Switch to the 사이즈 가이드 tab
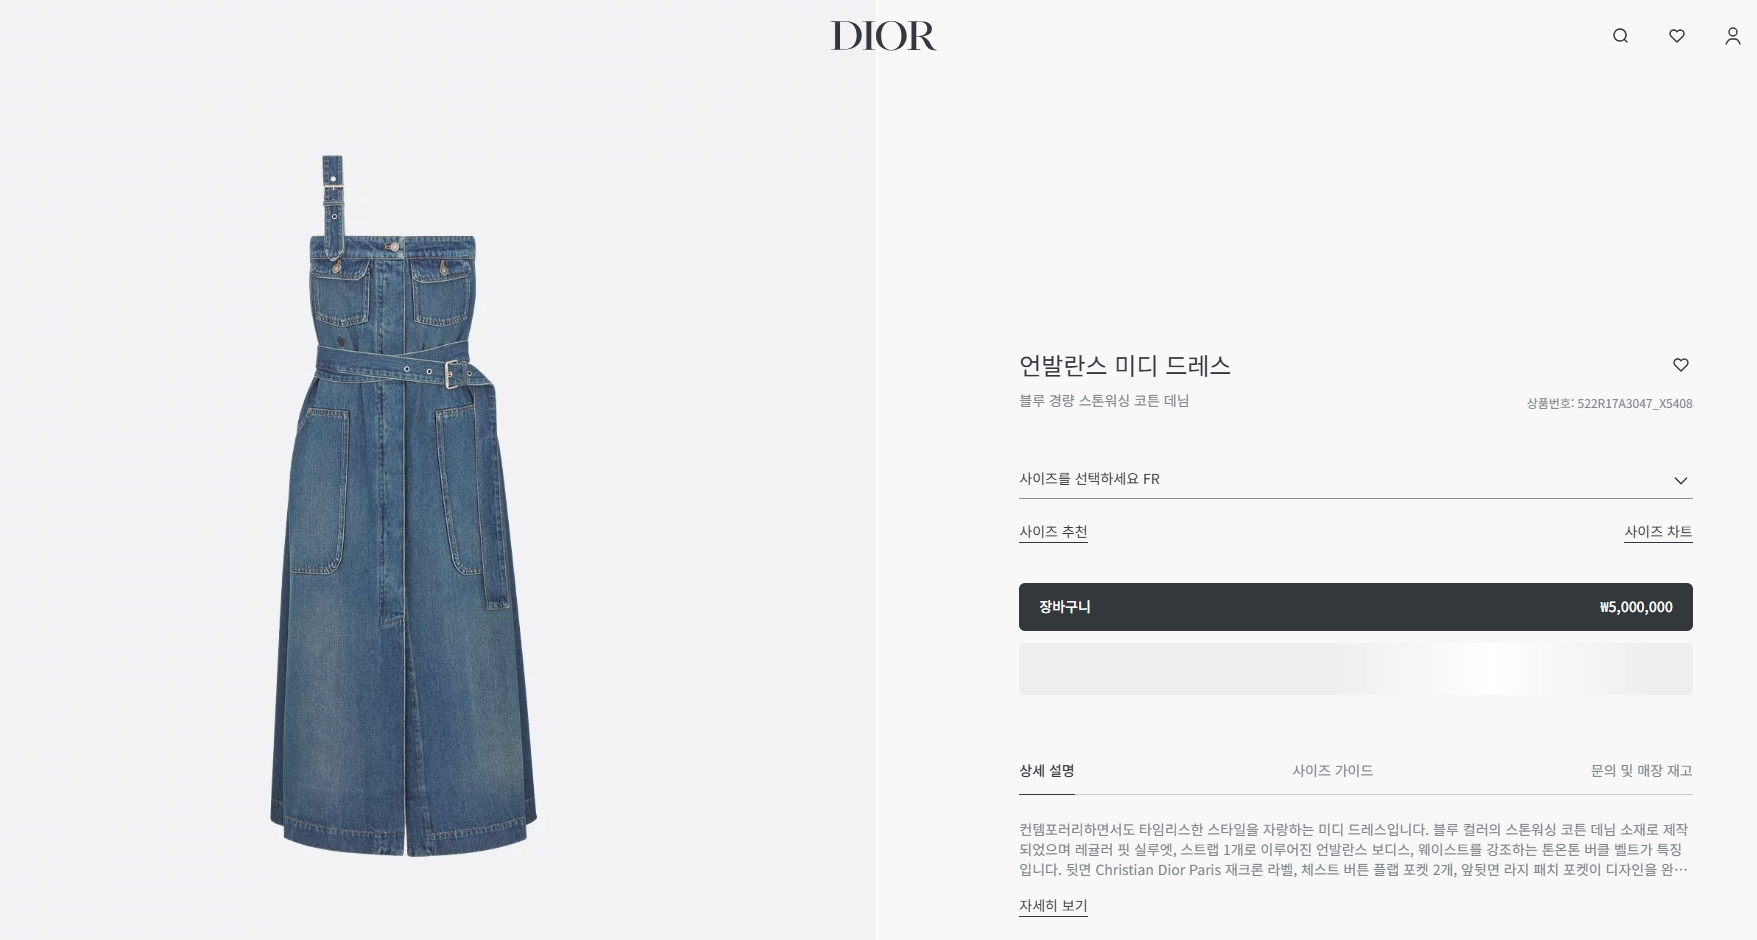The image size is (1757, 940). [1332, 771]
